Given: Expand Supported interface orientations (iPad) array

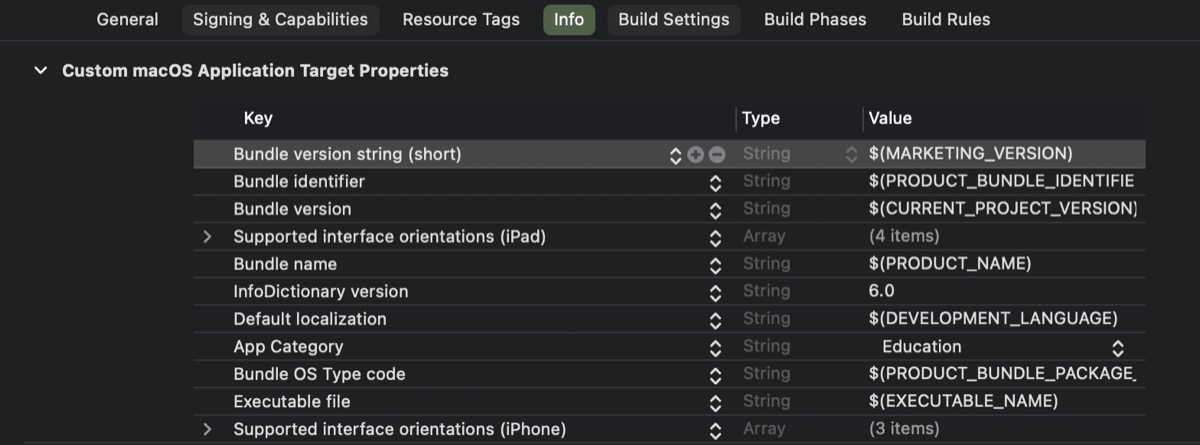Looking at the screenshot, I should [208, 237].
